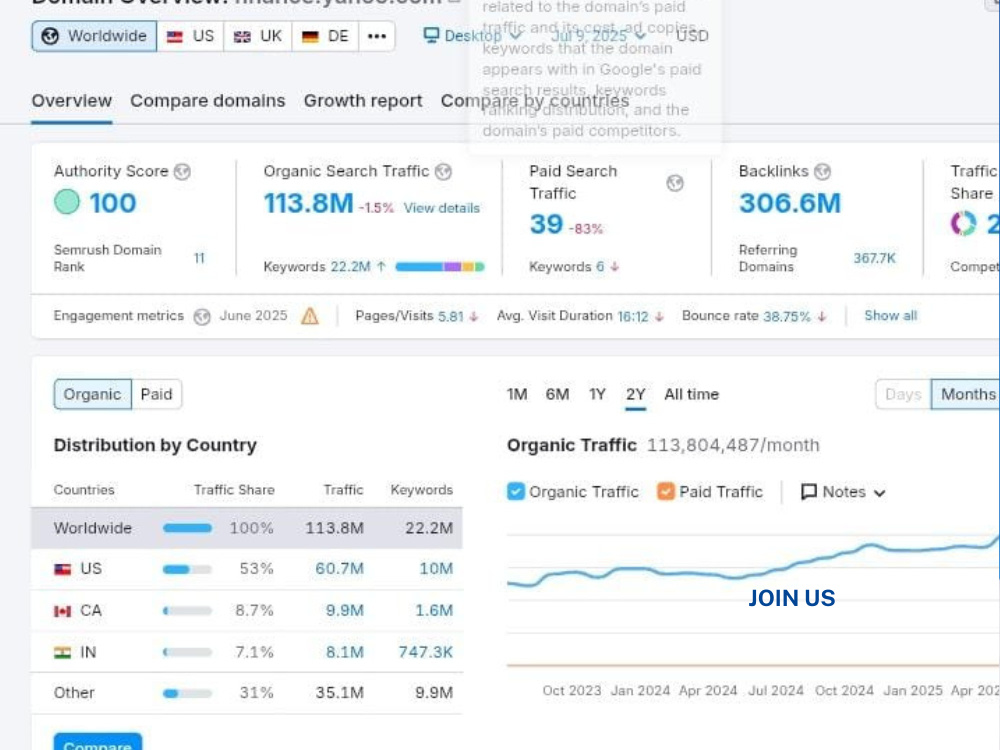Click the Traffic Share donut icon
Image resolution: width=1000 pixels, height=750 pixels.
click(963, 223)
